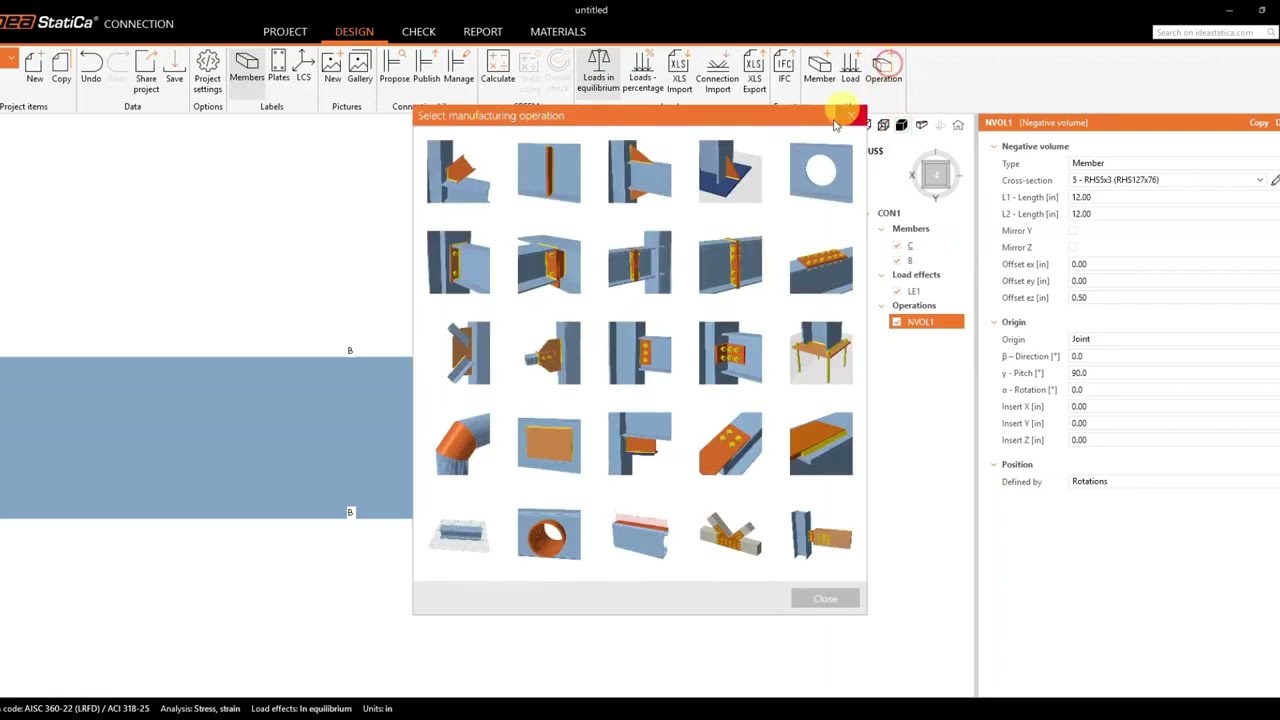Toggle the LE1 load effect checkbox
This screenshot has height=720, width=1280.
896,291
